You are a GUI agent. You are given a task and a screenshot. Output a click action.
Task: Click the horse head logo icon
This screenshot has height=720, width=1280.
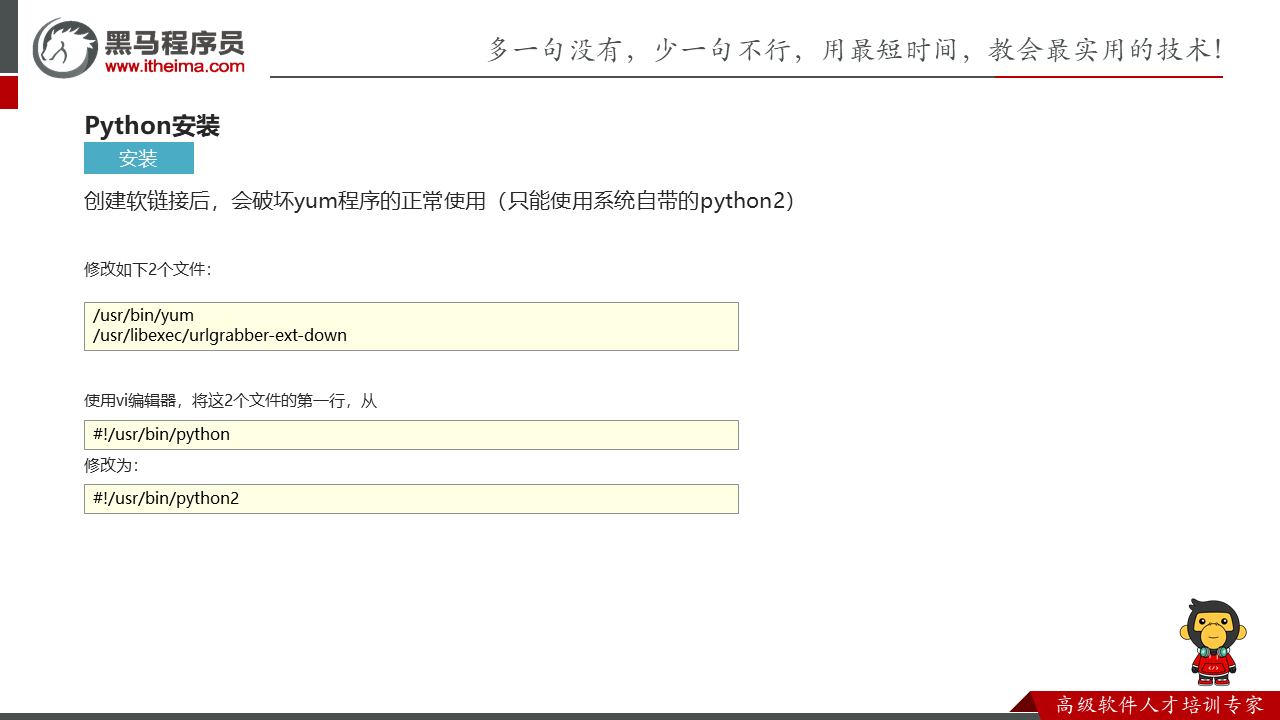click(65, 48)
